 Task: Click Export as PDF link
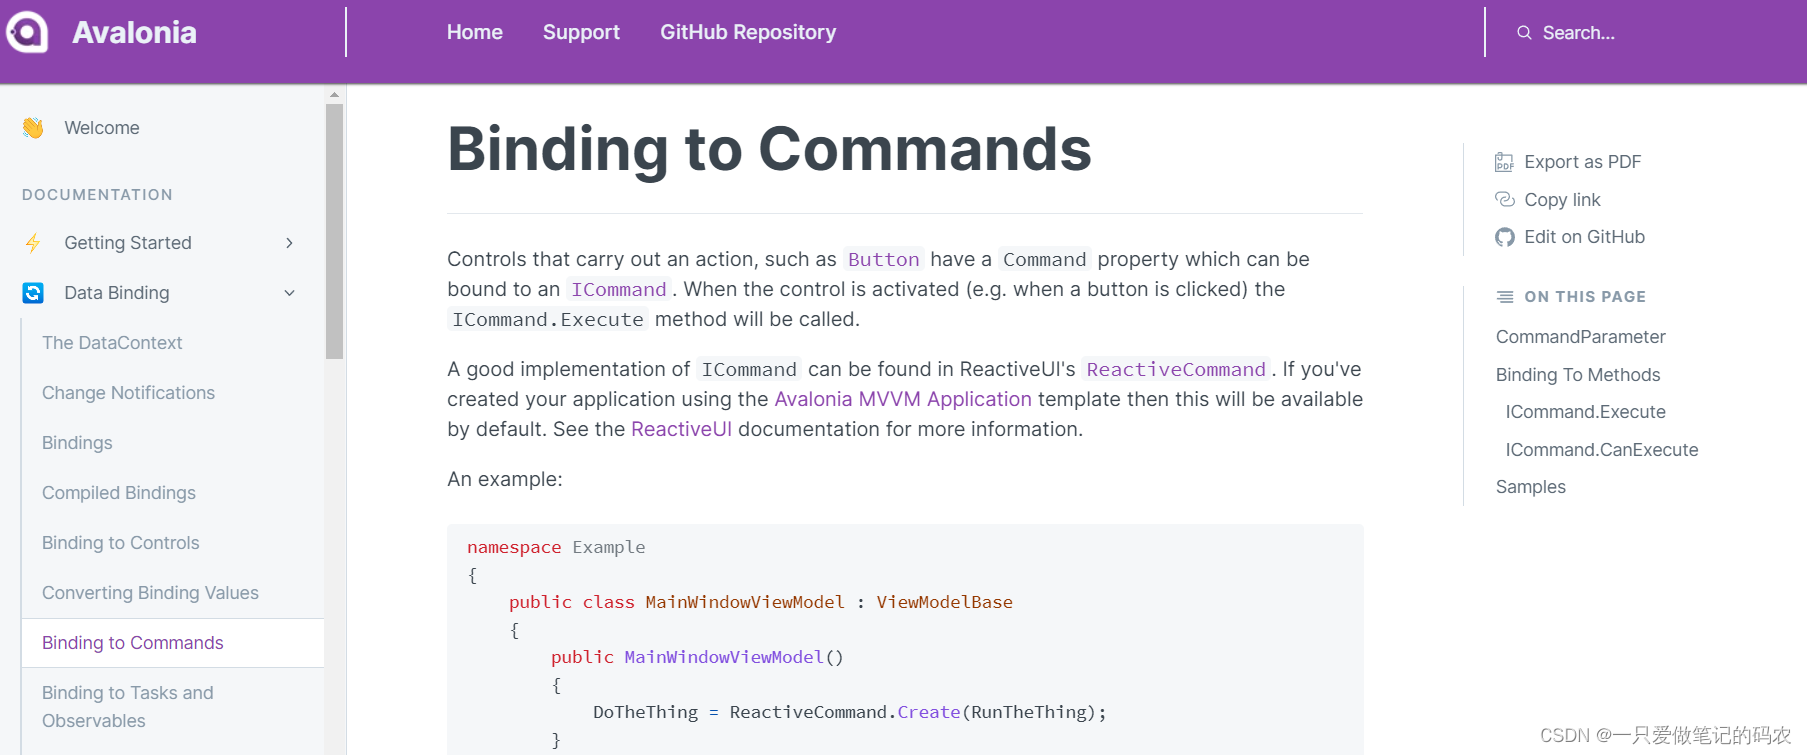1583,162
